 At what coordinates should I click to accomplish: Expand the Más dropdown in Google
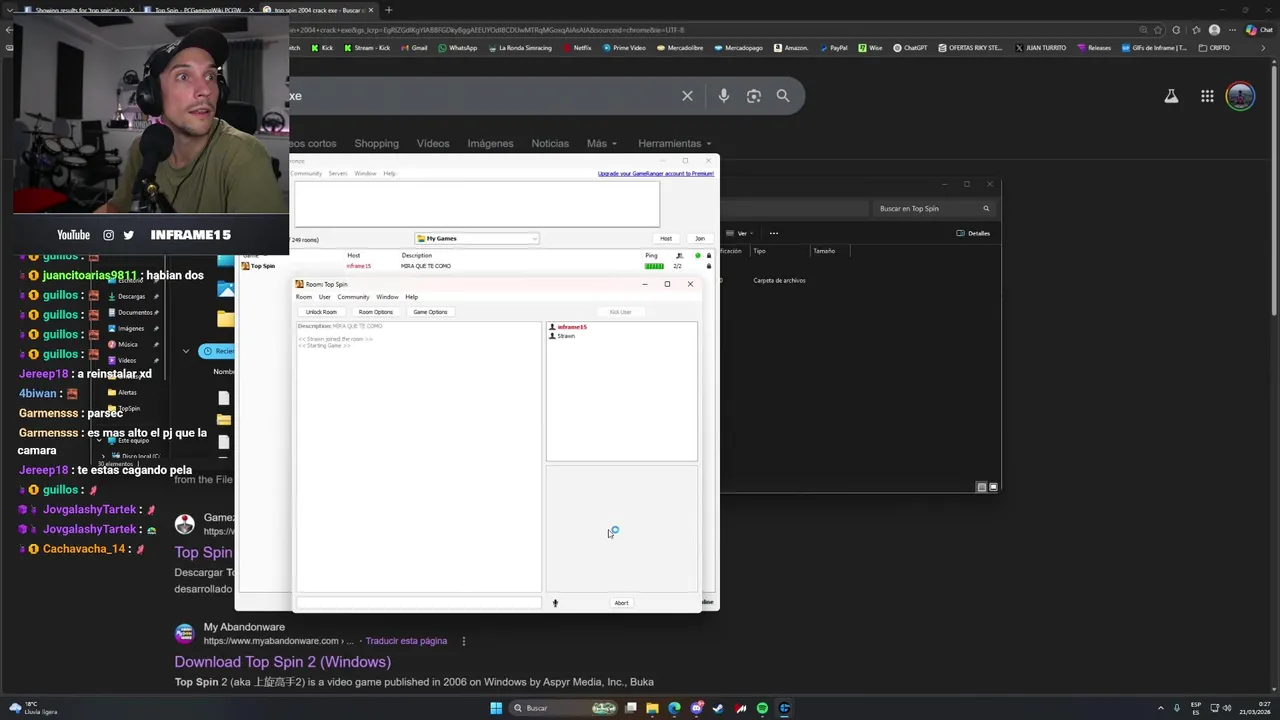click(601, 143)
